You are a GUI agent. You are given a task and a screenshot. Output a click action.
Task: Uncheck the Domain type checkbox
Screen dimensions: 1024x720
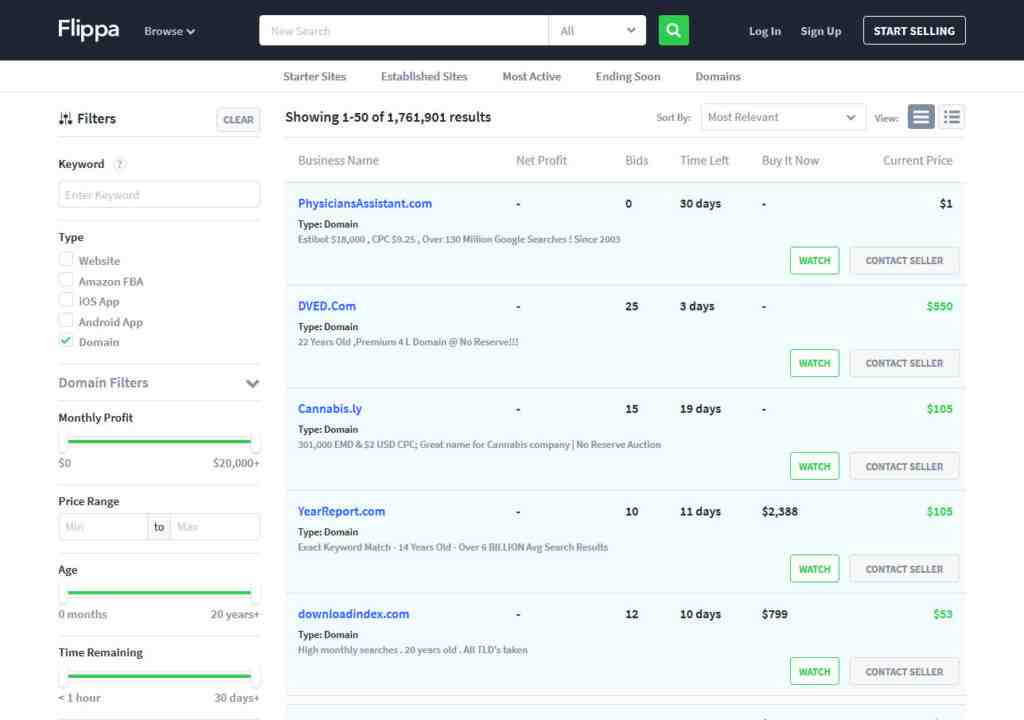pos(66,341)
